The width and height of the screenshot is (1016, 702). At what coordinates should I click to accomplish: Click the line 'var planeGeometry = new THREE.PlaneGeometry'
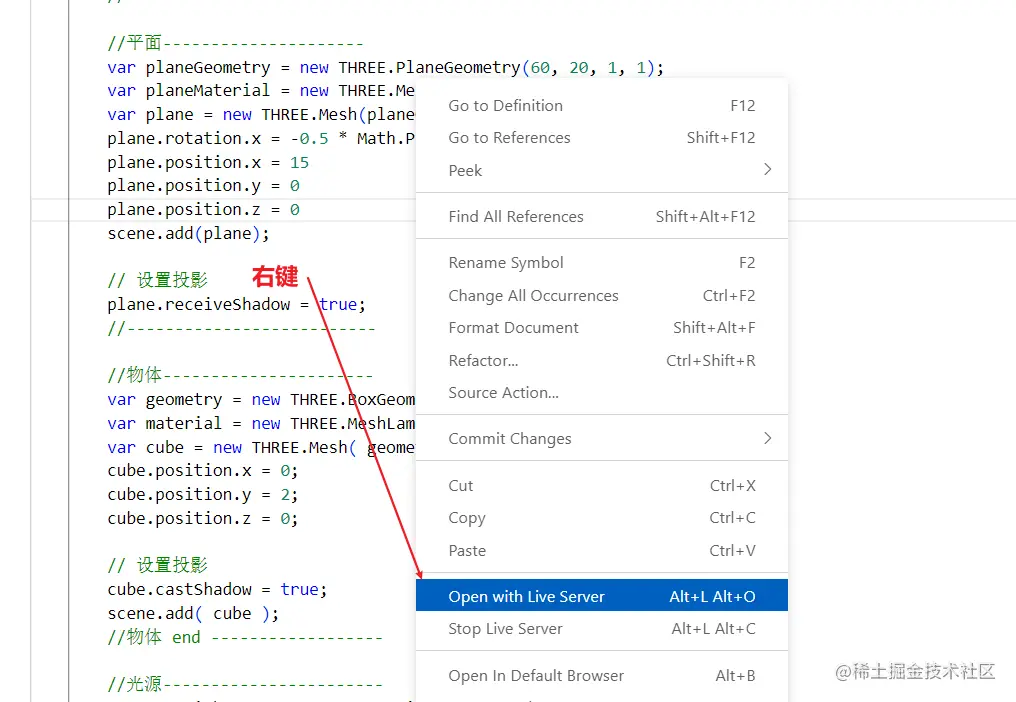click(386, 67)
